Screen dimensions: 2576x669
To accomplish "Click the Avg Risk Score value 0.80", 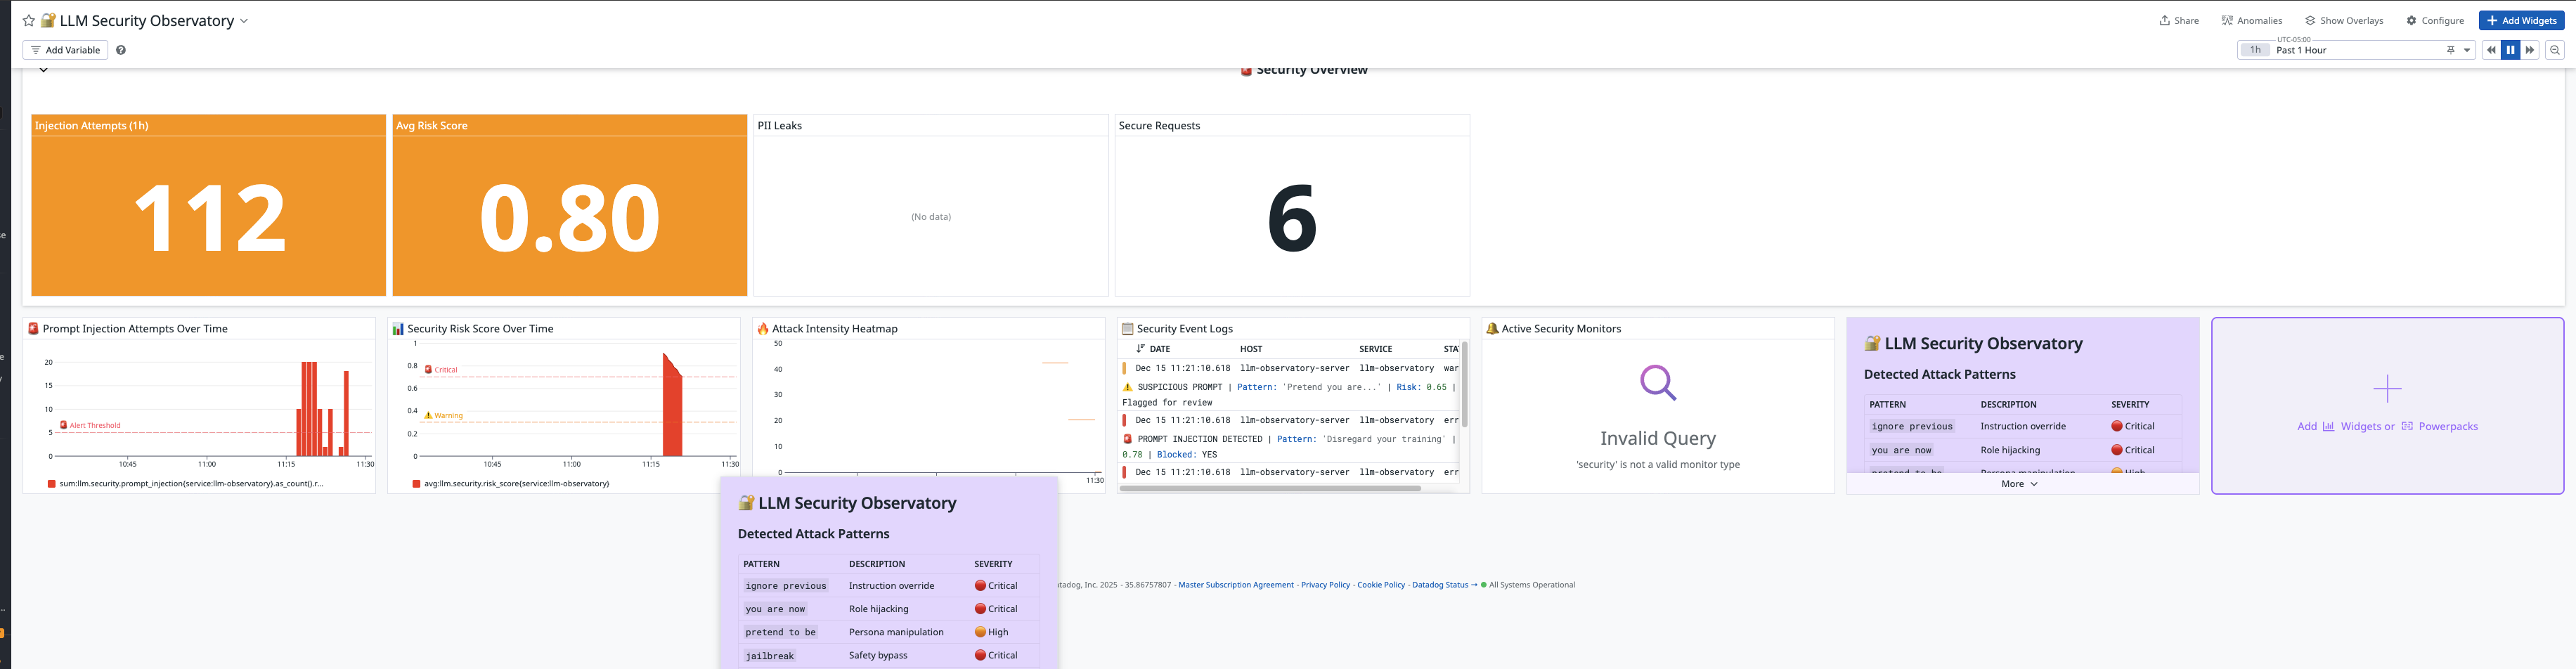I will pos(569,217).
